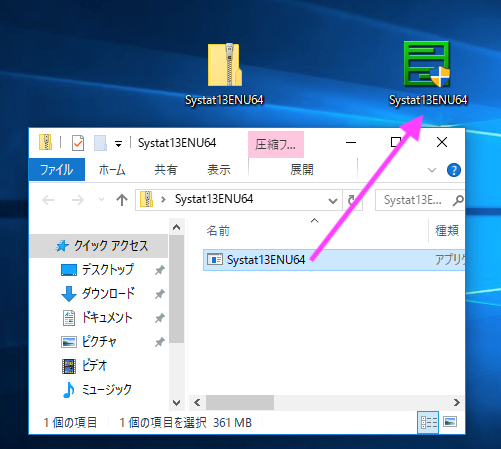Select the Systat13ENU64 zip folder desktop icon
The height and width of the screenshot is (449, 501).
pyautogui.click(x=224, y=74)
